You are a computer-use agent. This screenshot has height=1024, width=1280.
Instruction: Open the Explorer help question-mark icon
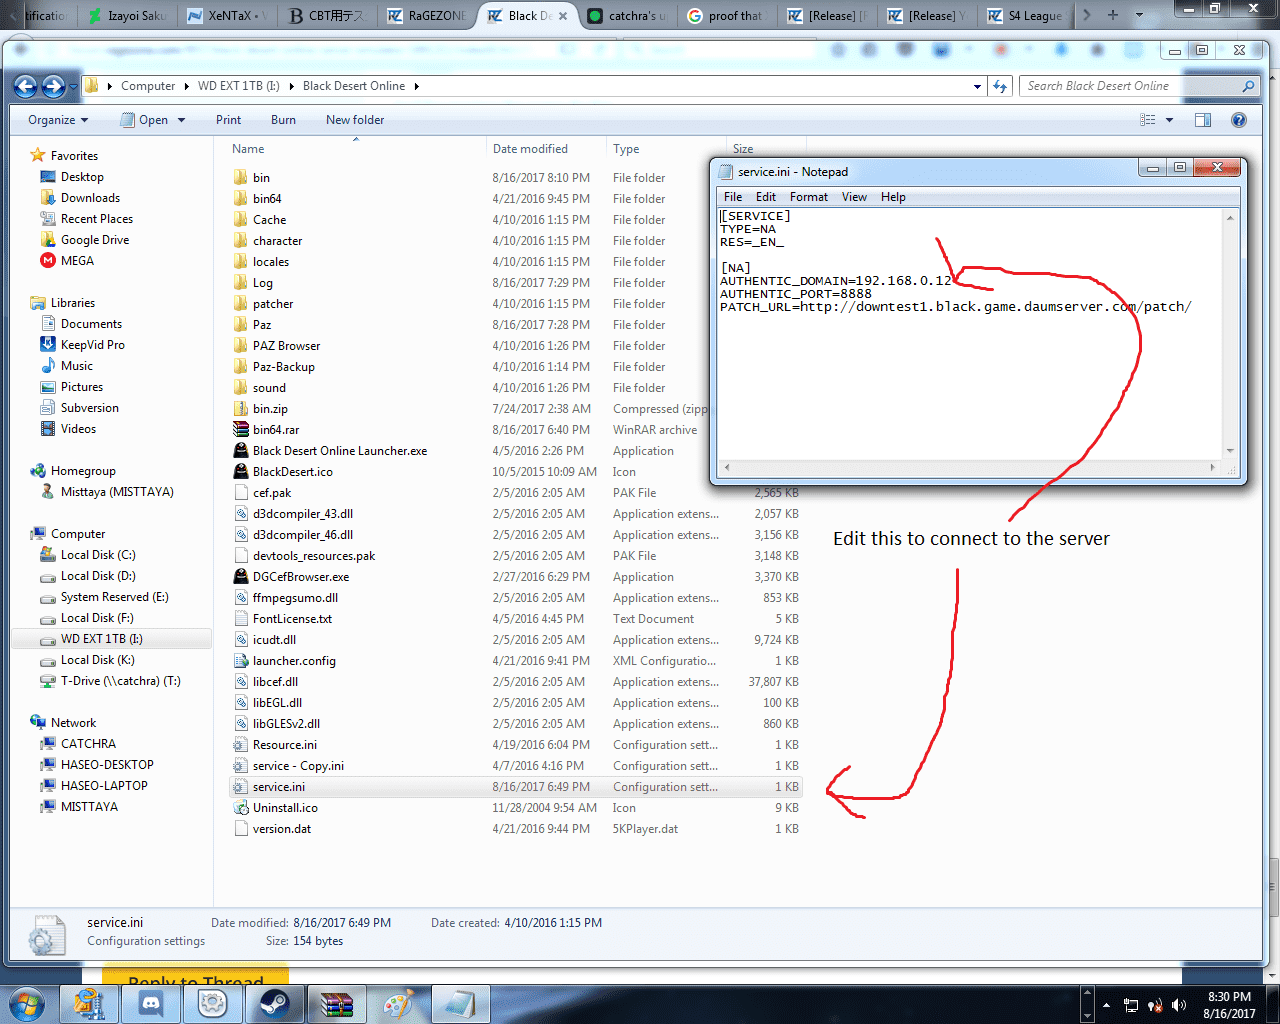tap(1239, 120)
